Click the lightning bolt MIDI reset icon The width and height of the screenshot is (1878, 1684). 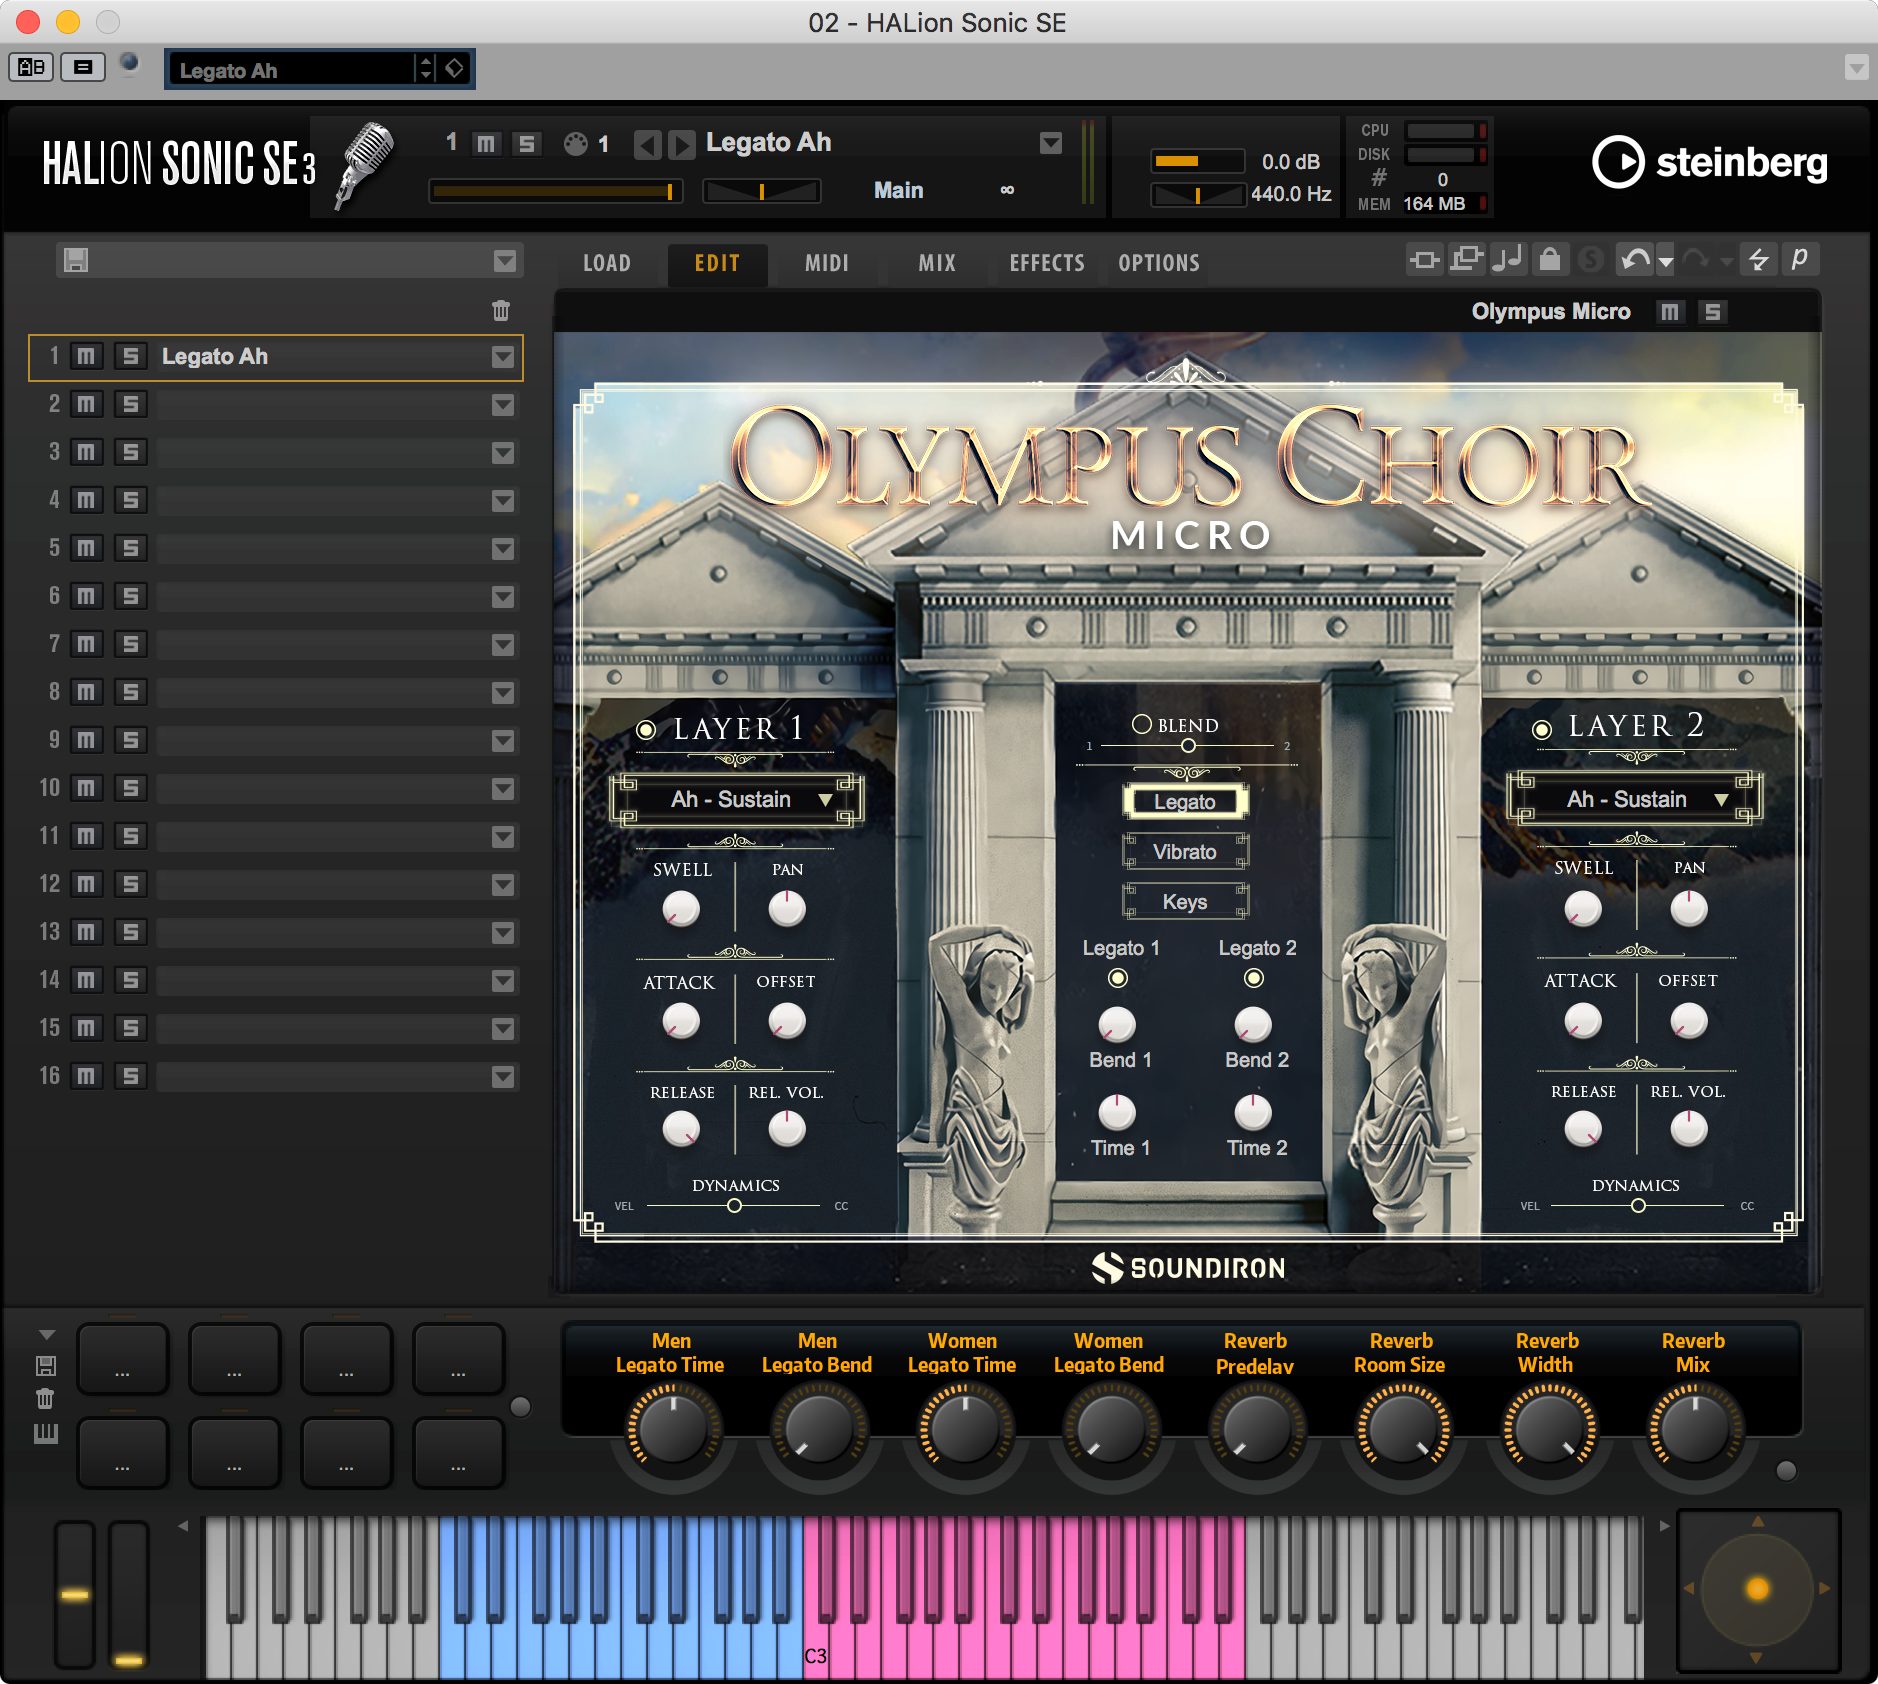click(1758, 261)
